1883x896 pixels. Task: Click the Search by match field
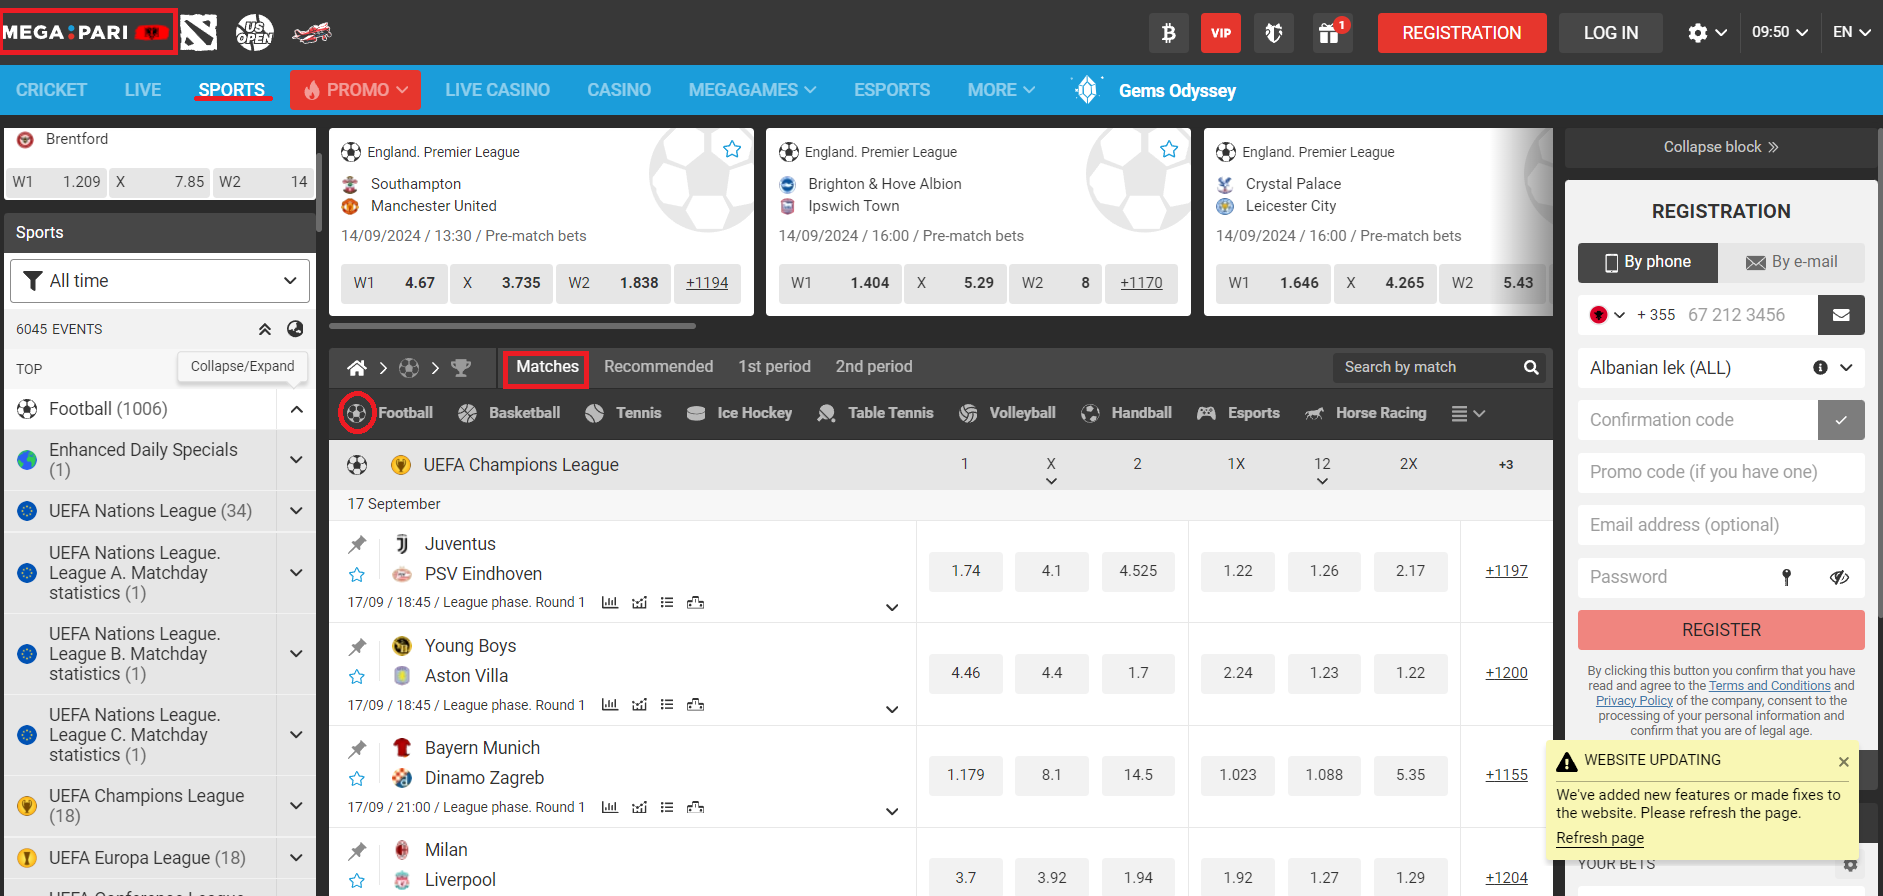pos(1425,367)
